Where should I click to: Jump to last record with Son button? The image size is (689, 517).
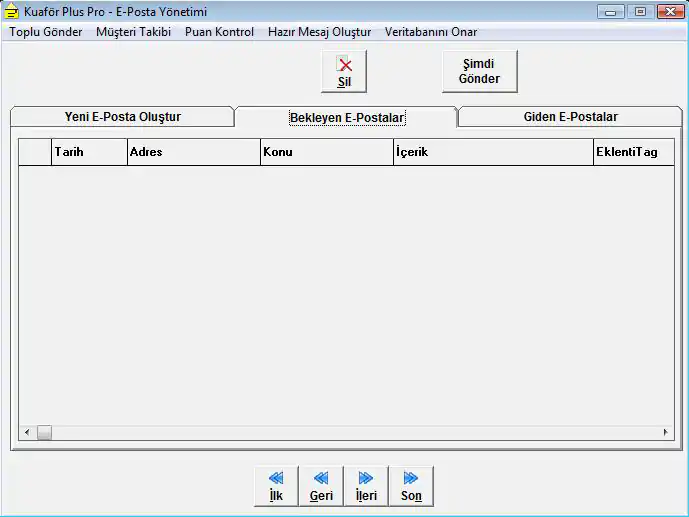click(x=411, y=486)
